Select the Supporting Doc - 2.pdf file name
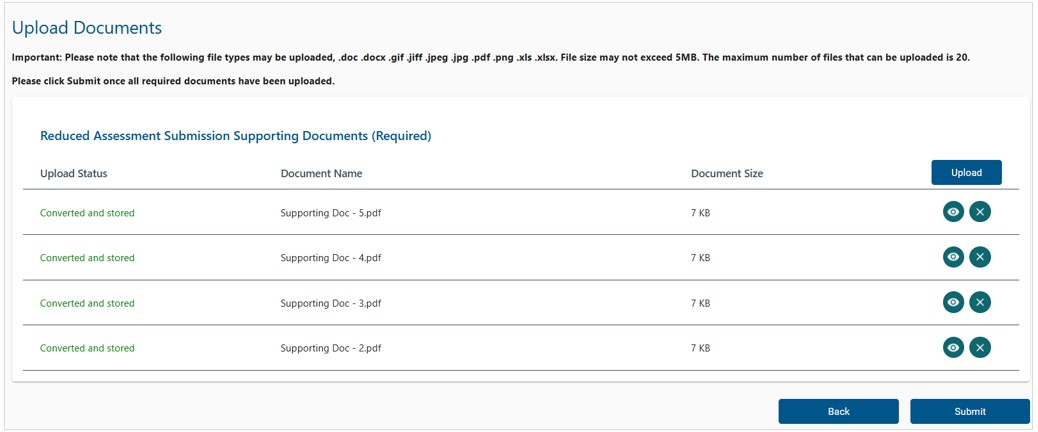Image resolution: width=1038 pixels, height=432 pixels. coord(331,348)
